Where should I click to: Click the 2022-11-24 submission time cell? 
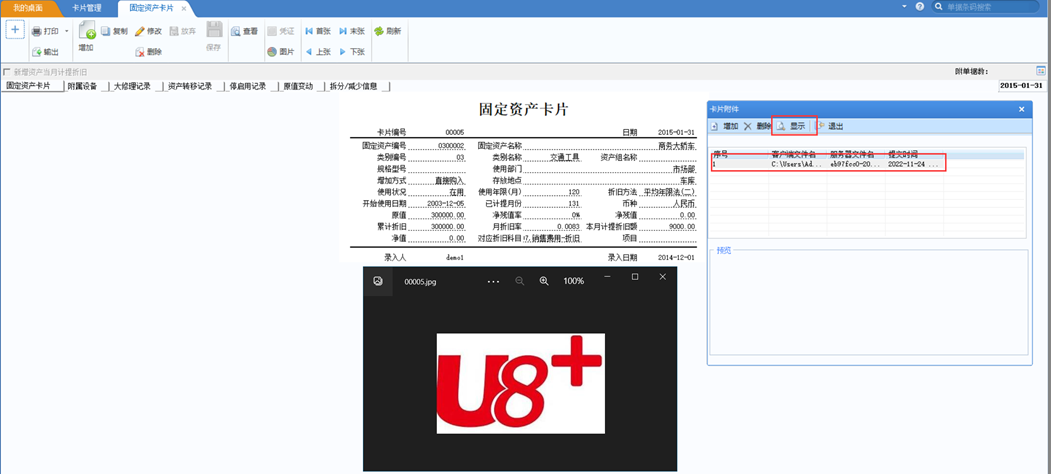tap(913, 164)
